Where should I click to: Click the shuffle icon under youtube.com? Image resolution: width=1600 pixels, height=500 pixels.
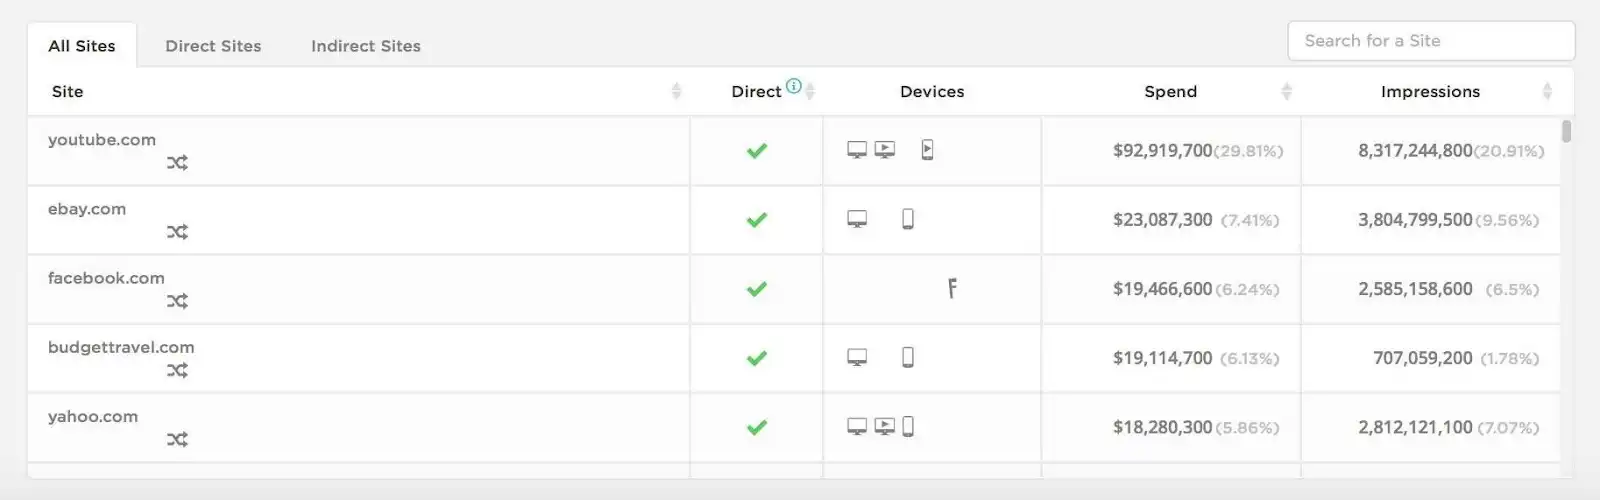177,163
